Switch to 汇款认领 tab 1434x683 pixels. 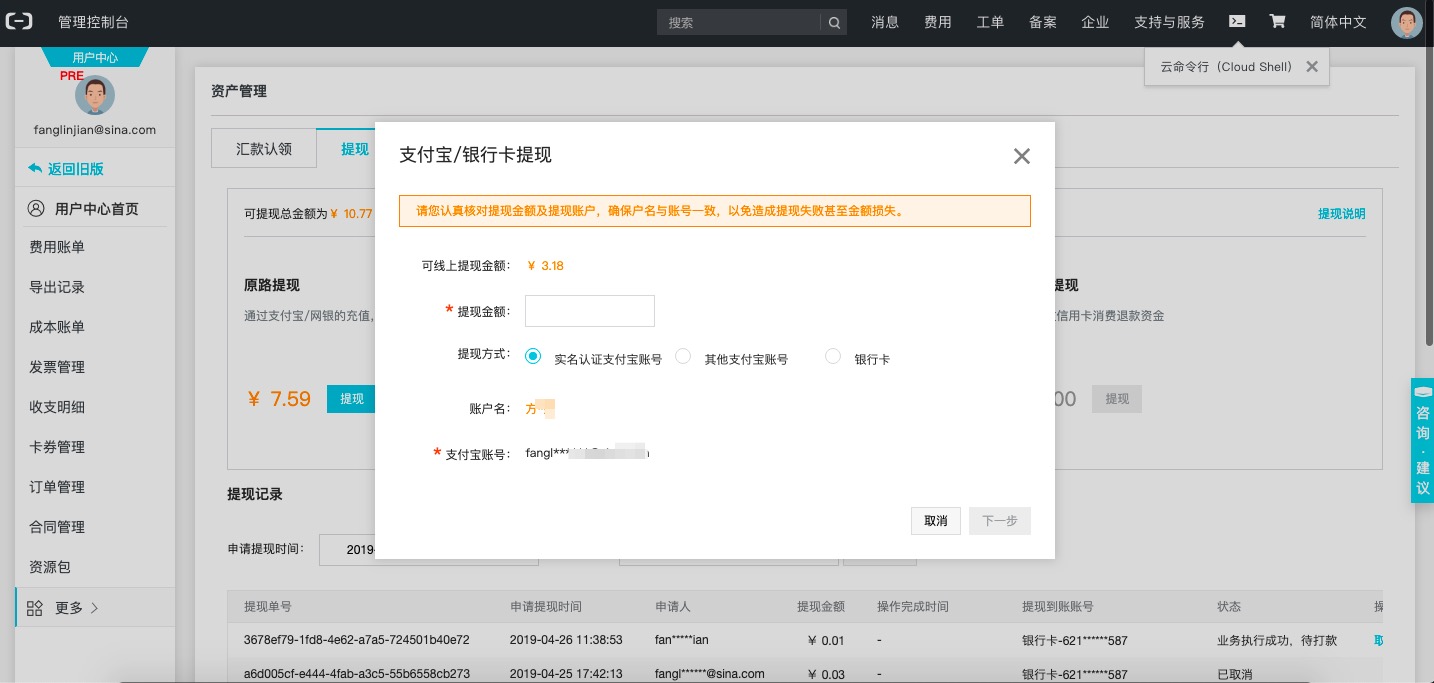click(x=264, y=148)
